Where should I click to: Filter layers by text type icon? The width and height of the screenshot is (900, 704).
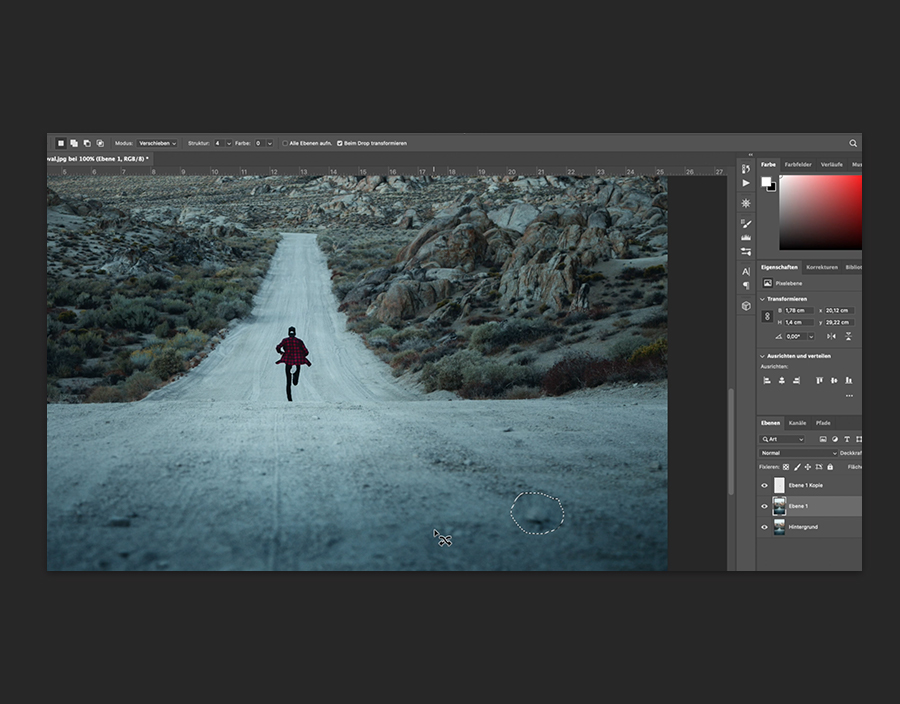click(x=846, y=439)
